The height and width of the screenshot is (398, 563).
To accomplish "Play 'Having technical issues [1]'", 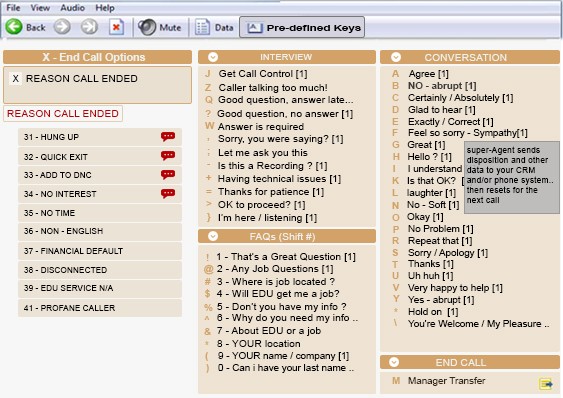I will [x=279, y=179].
